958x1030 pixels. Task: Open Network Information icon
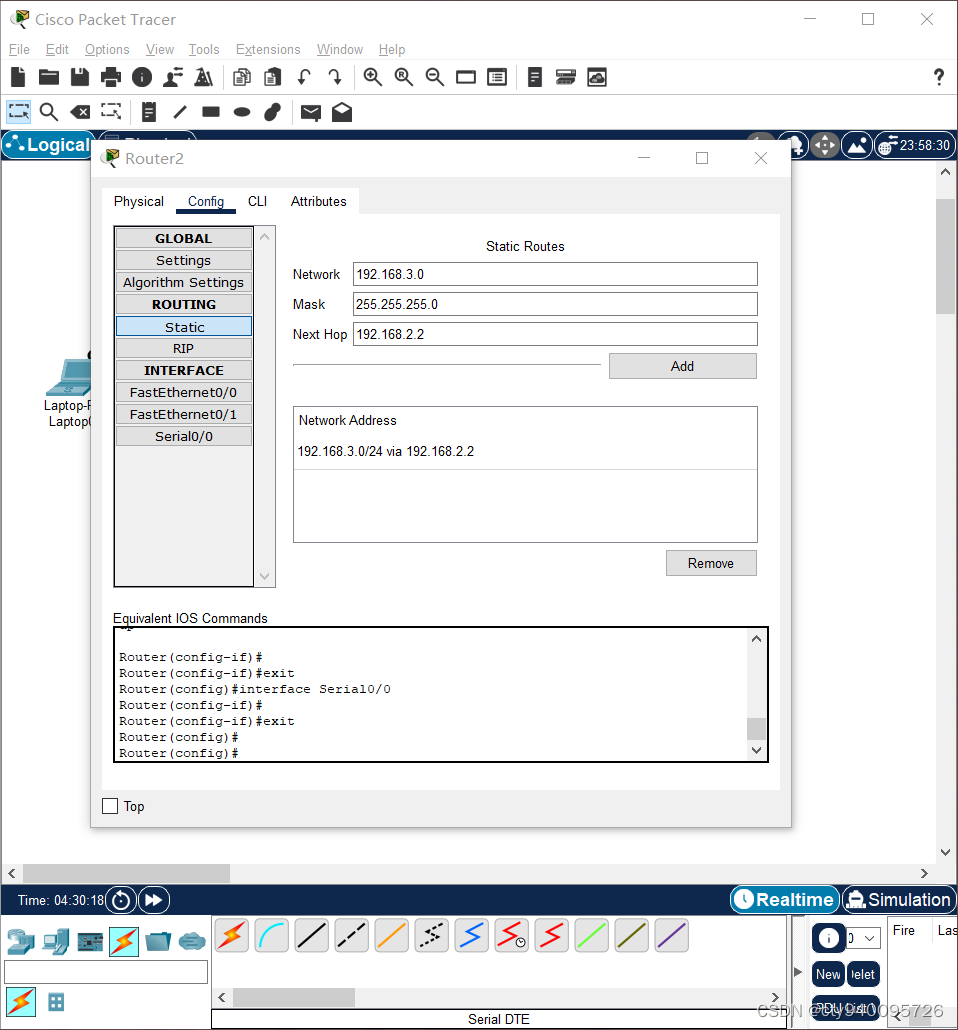(142, 78)
